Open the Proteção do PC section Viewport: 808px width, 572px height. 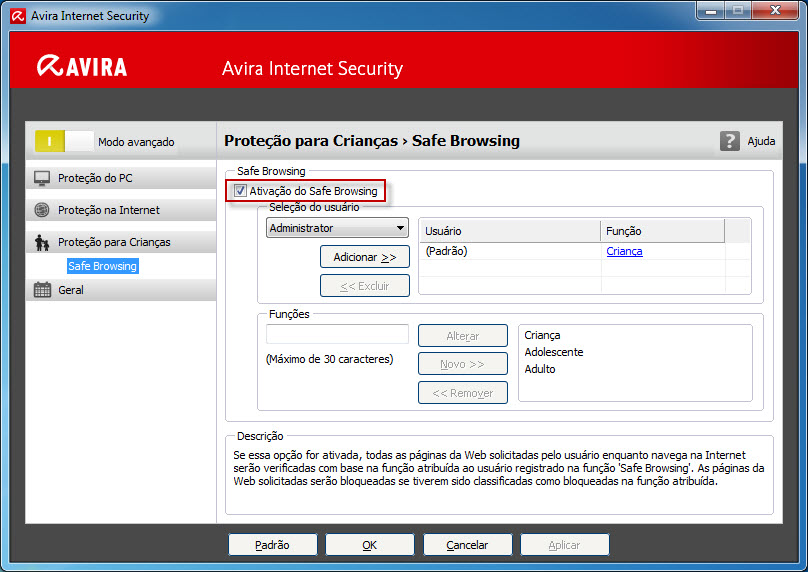(x=121, y=178)
